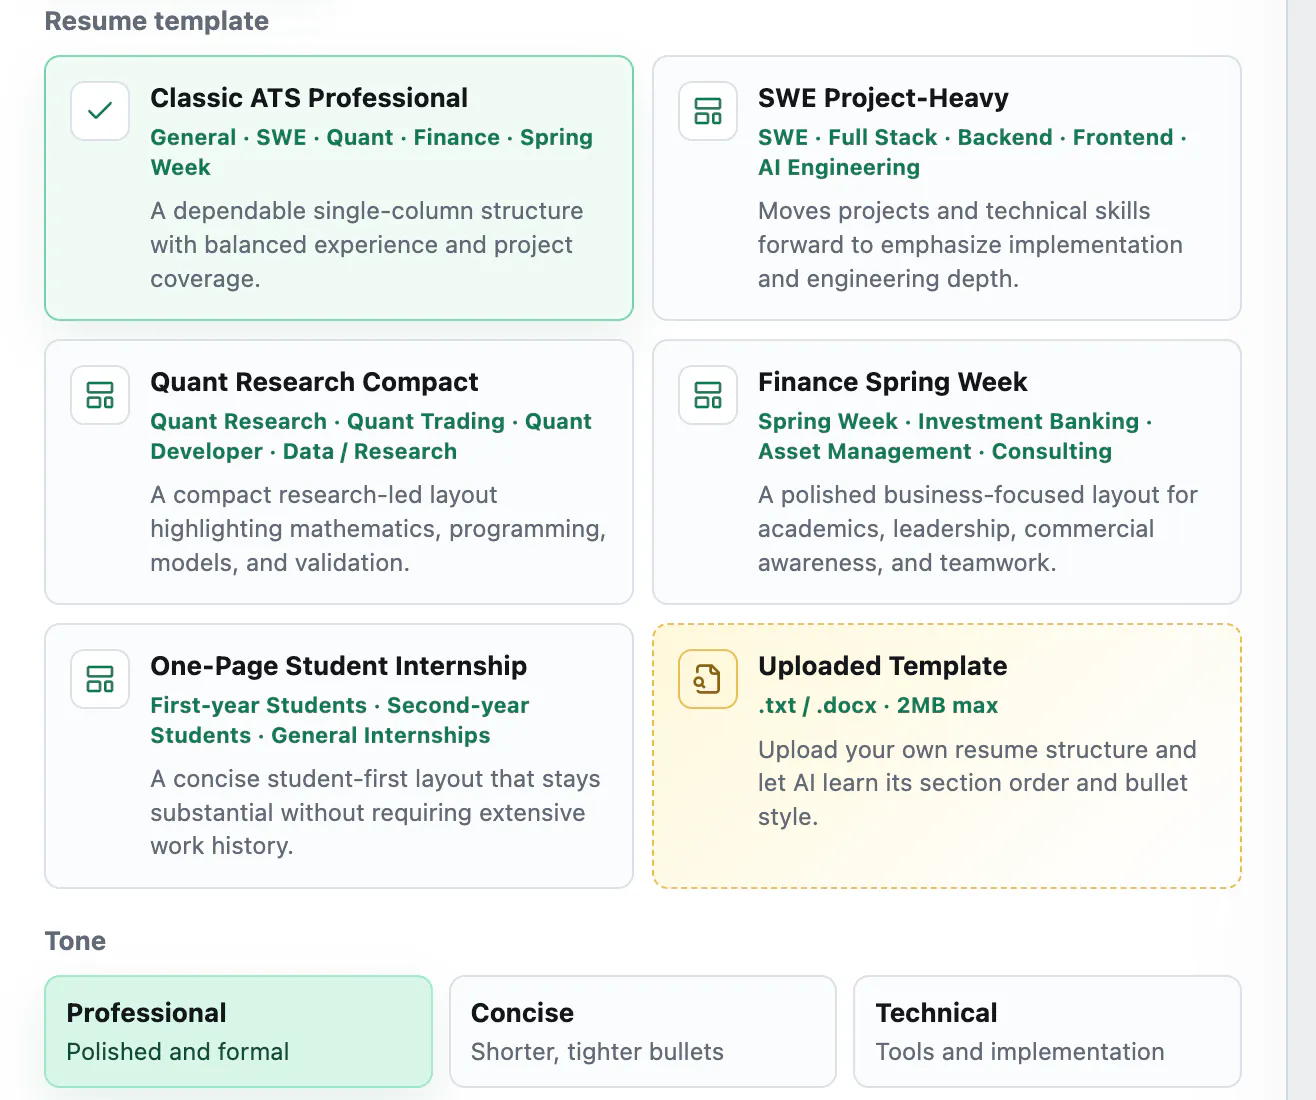Click the Spring Week Investment Banking tags
Viewport: 1316px width, 1100px height.
(x=955, y=436)
